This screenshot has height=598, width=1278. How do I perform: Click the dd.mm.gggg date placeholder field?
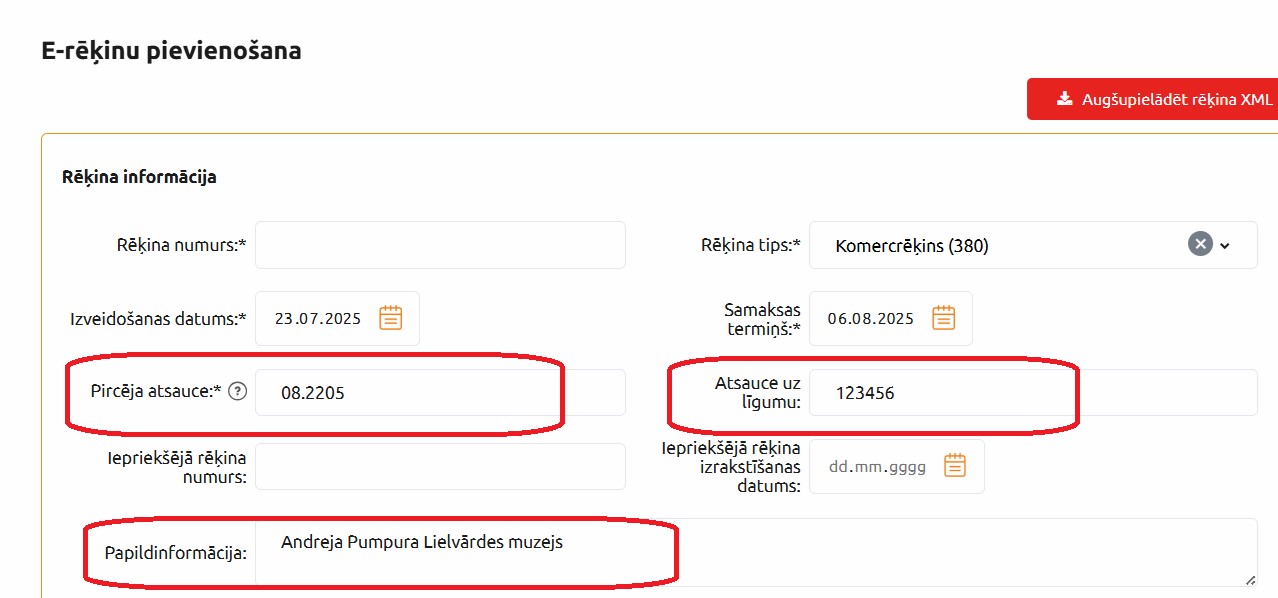pyautogui.click(x=877, y=466)
